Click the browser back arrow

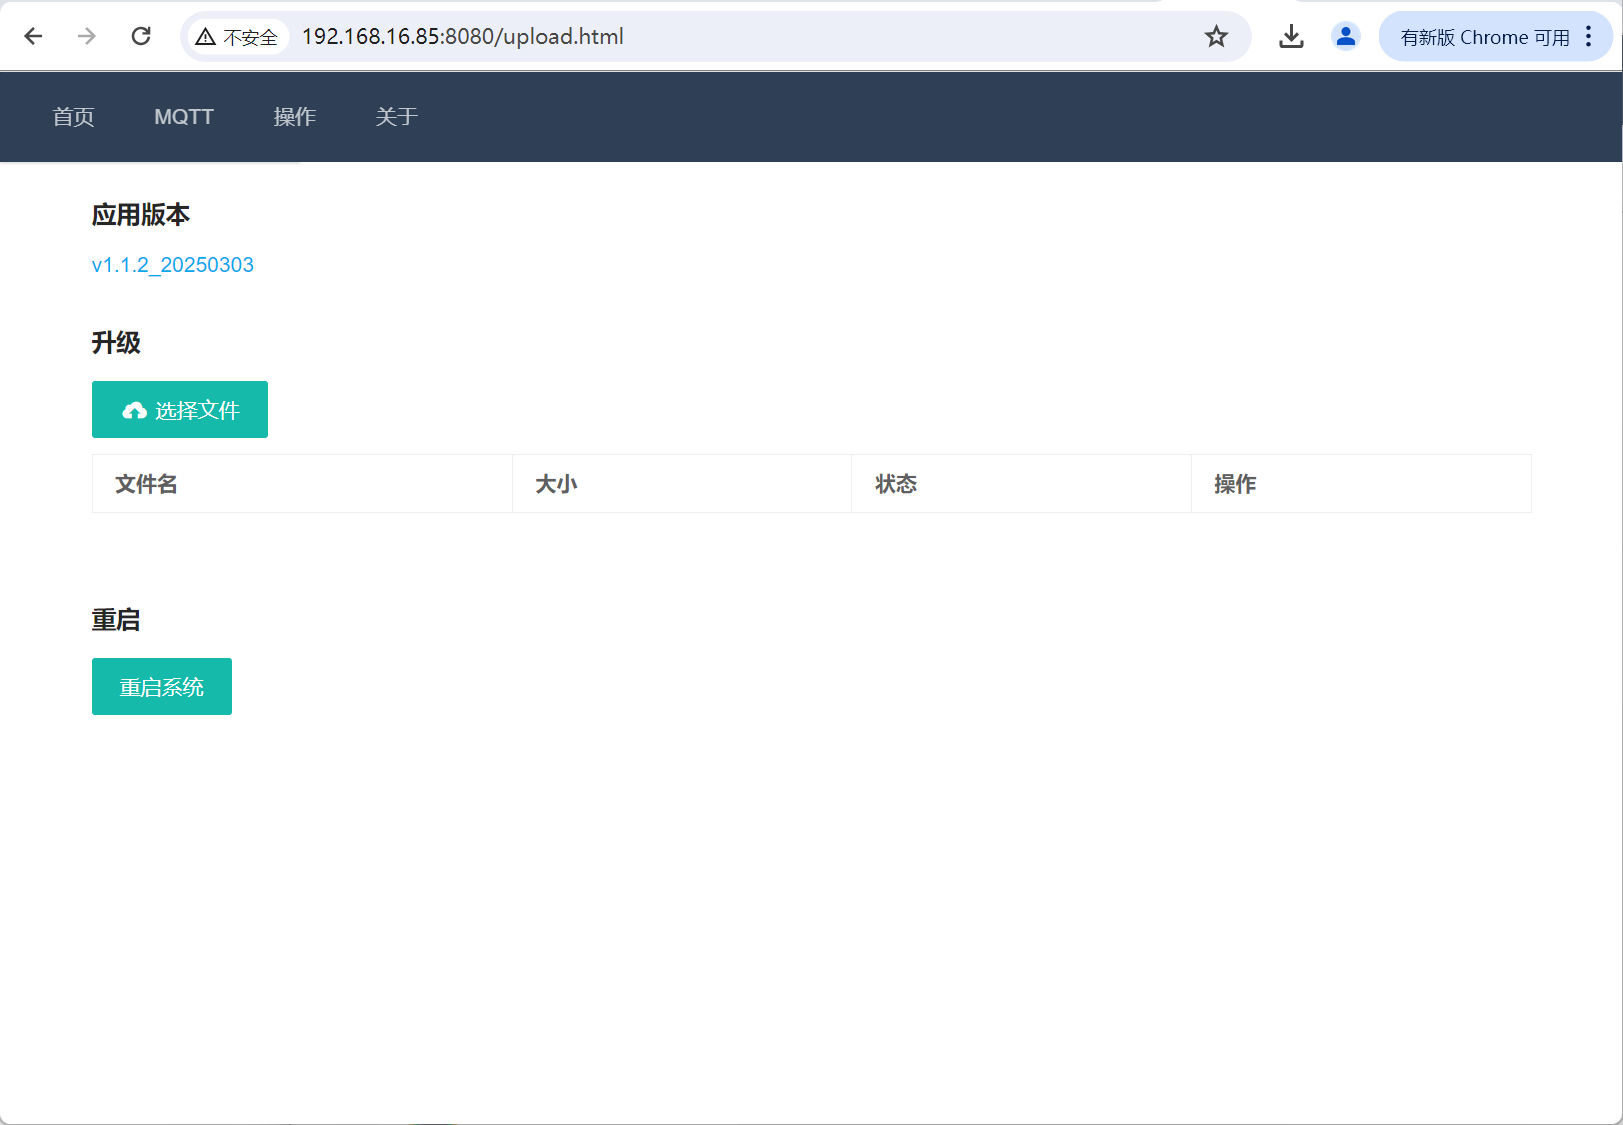33,37
